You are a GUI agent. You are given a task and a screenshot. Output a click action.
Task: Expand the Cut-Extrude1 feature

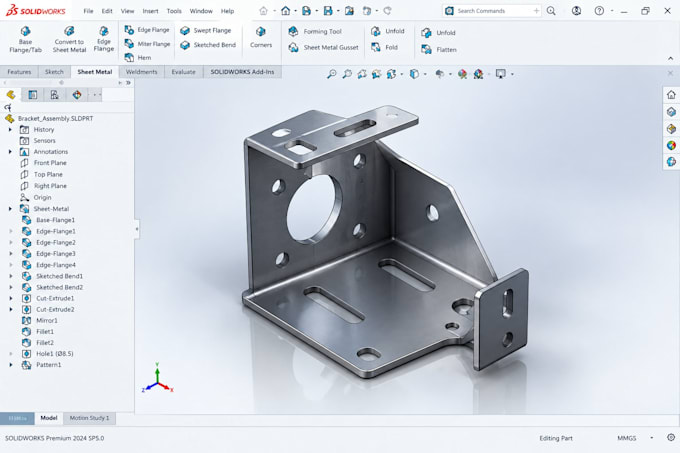[x=10, y=298]
